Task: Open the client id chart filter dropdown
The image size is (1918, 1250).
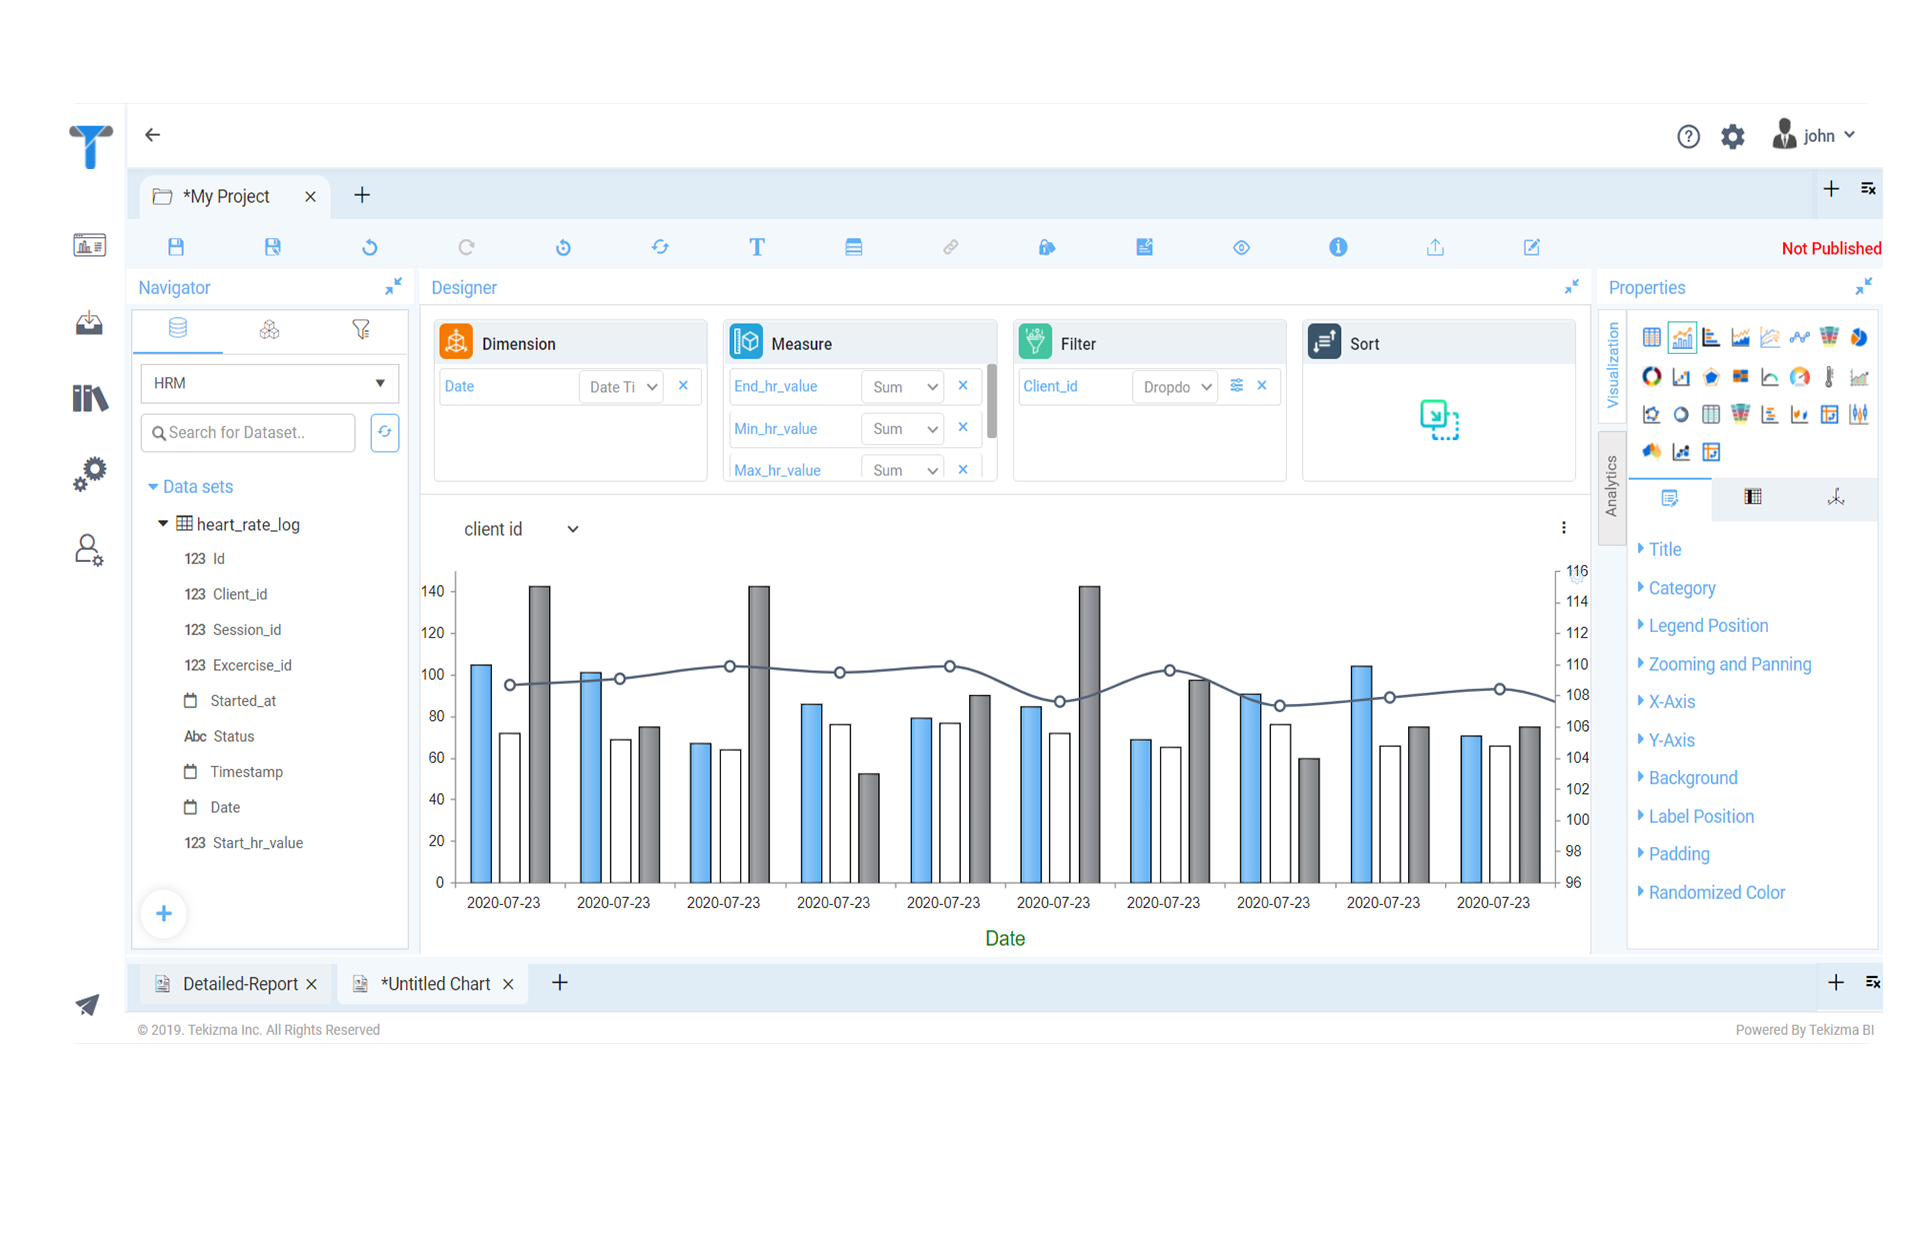Action: (520, 529)
